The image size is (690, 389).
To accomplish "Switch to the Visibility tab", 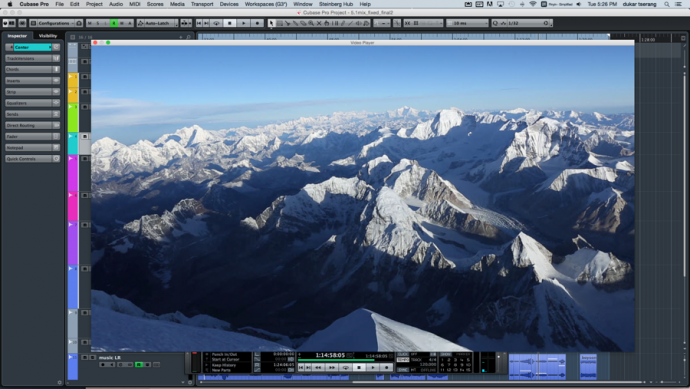I will pyautogui.click(x=48, y=36).
